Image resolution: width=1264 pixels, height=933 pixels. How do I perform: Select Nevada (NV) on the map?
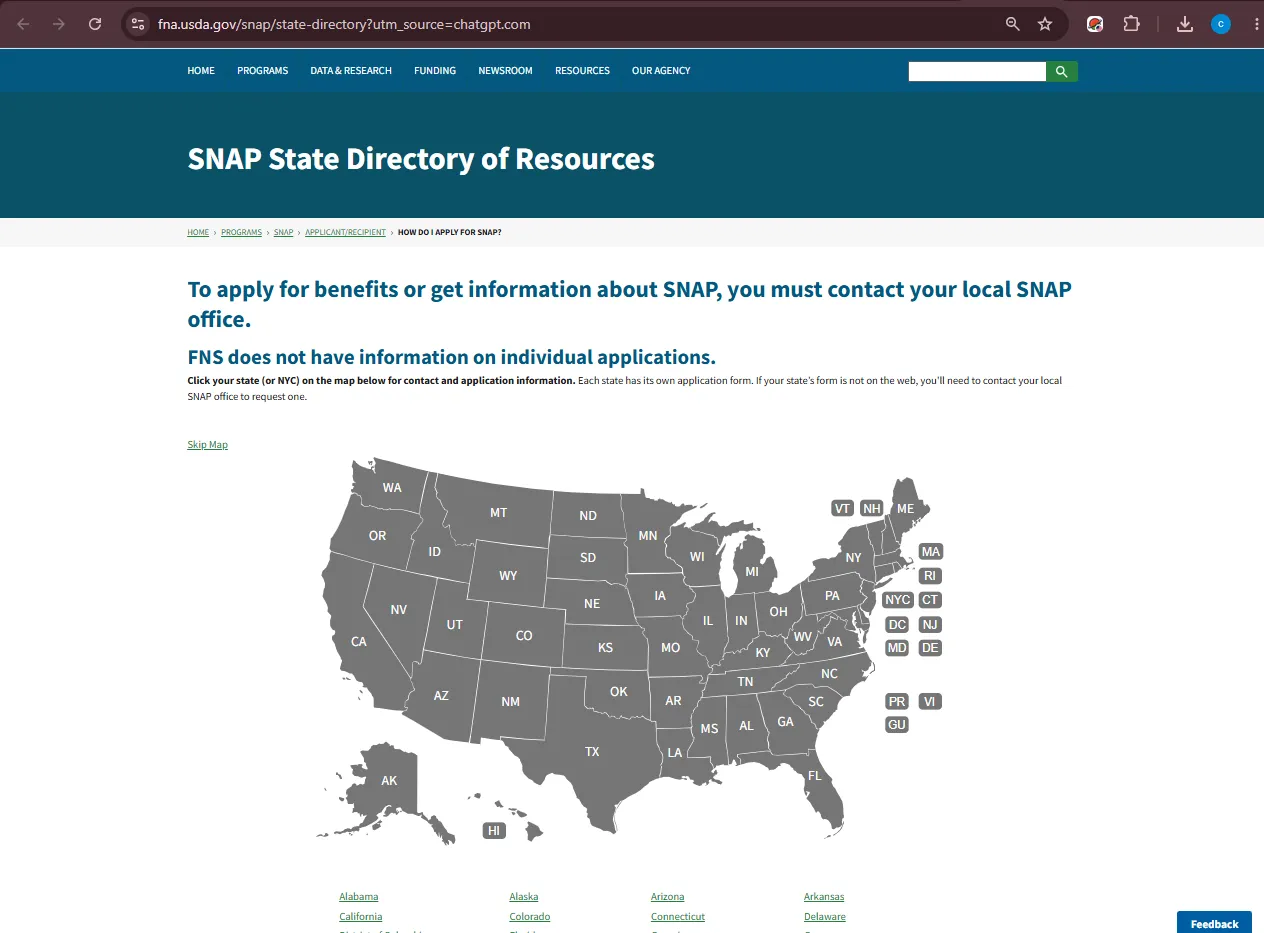[x=398, y=610]
